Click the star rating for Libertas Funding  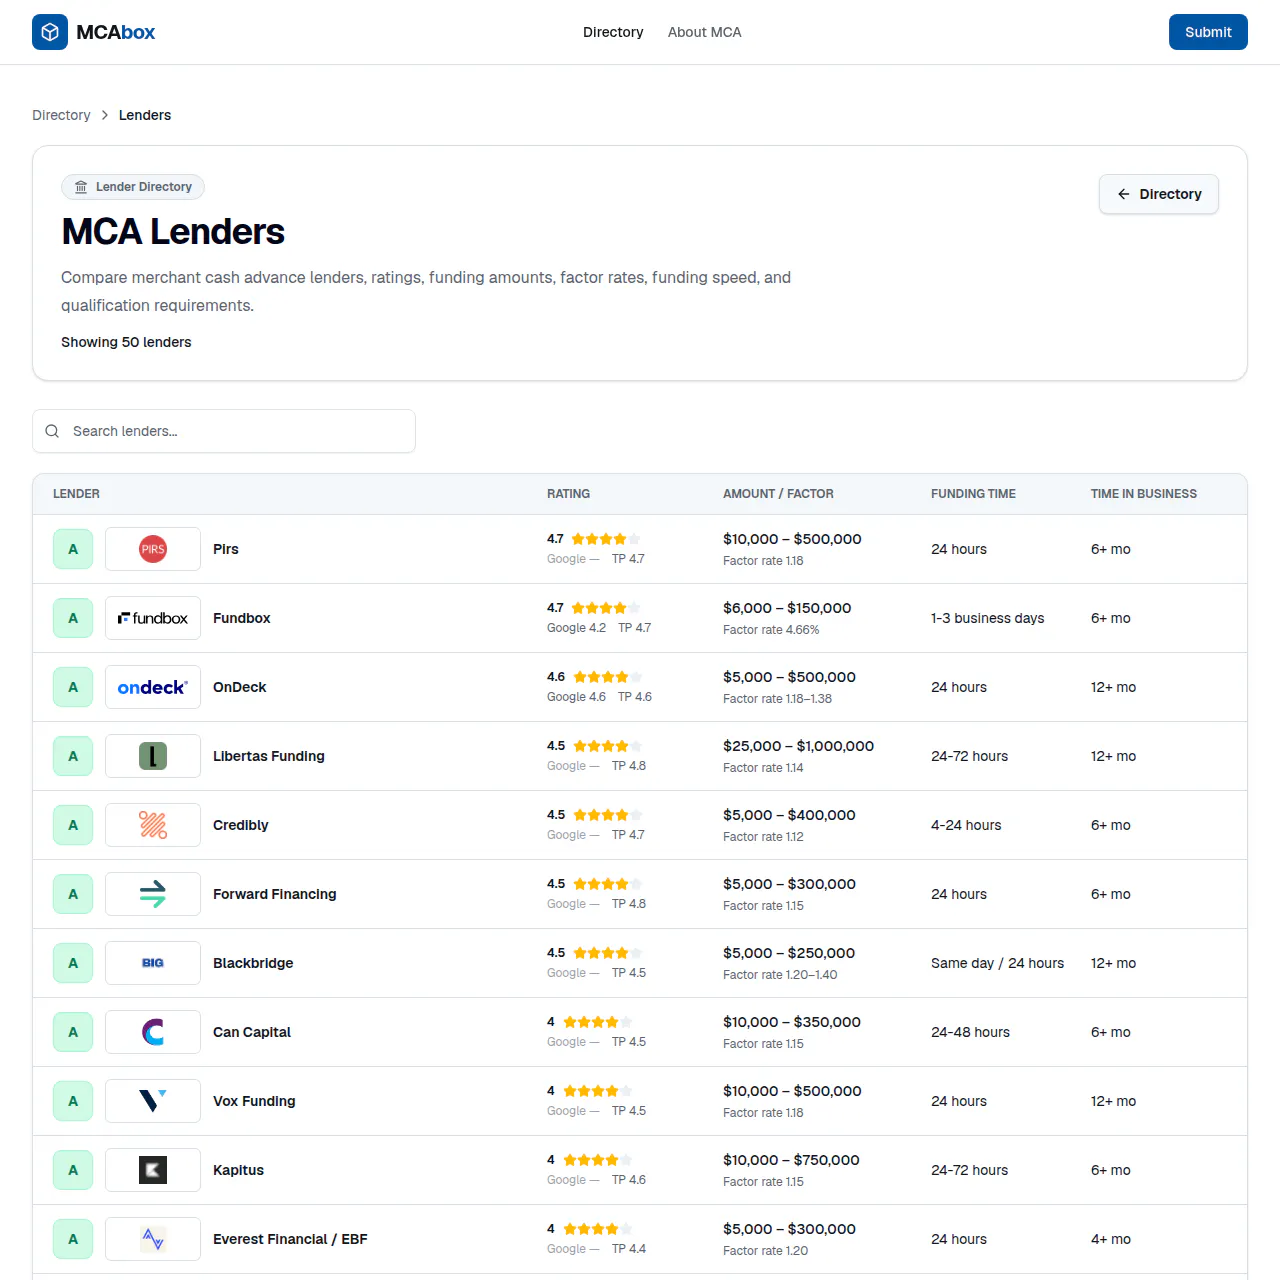(608, 746)
